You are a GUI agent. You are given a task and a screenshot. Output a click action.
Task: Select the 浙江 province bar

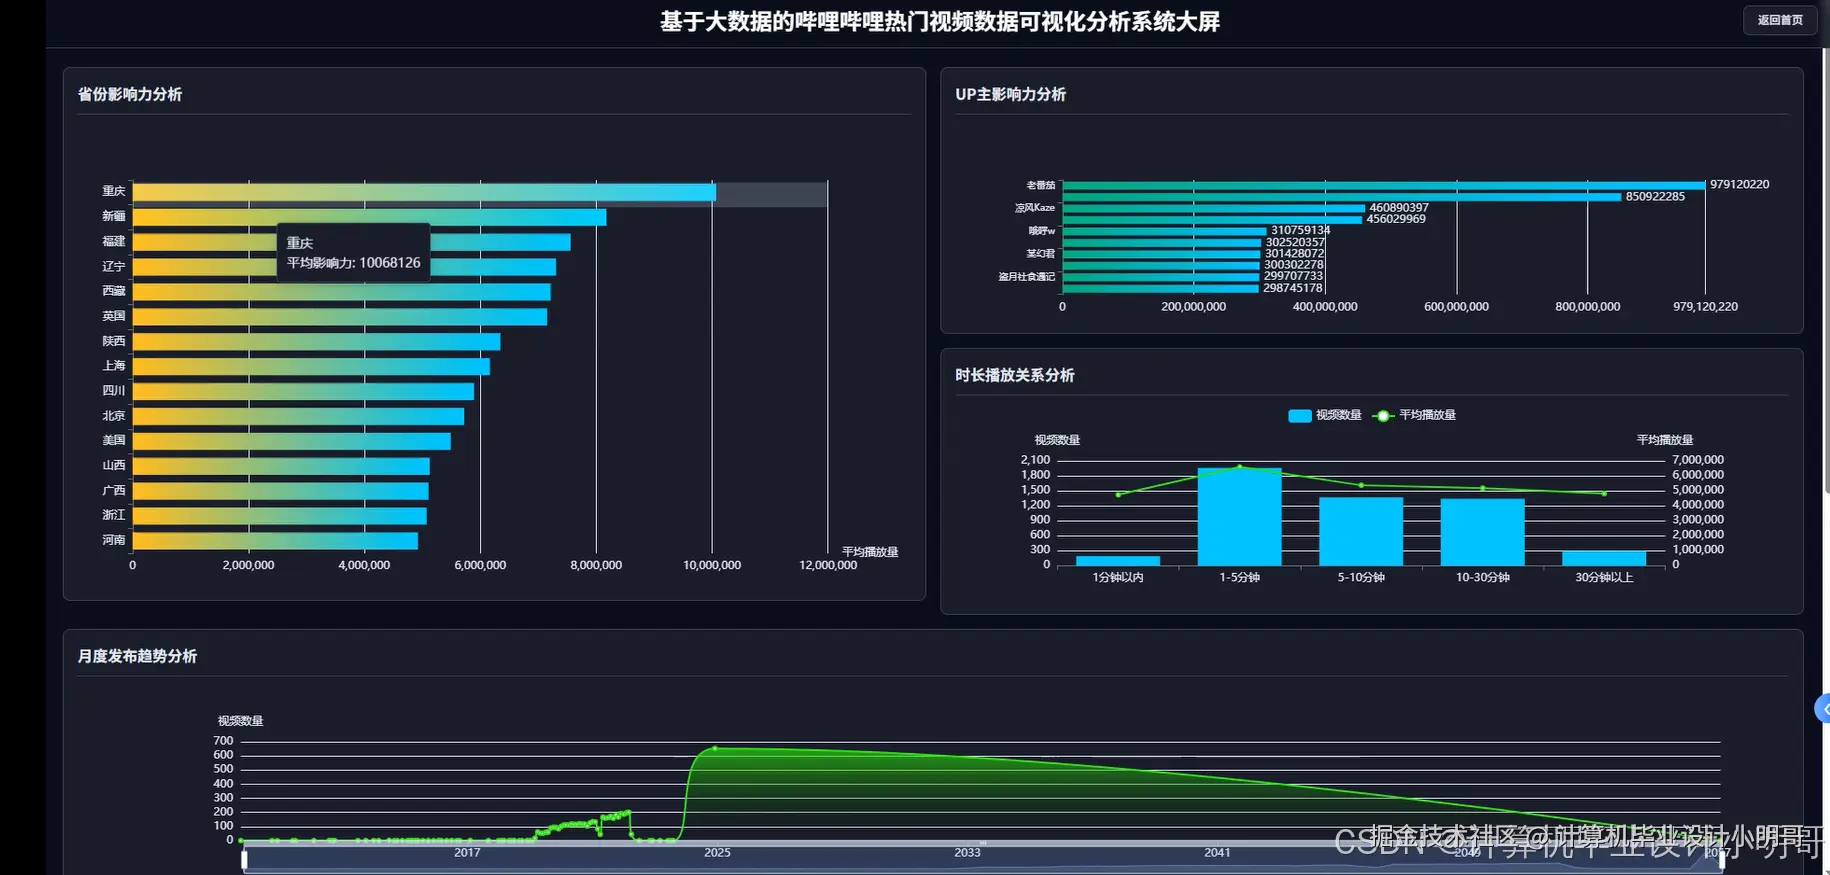point(280,516)
